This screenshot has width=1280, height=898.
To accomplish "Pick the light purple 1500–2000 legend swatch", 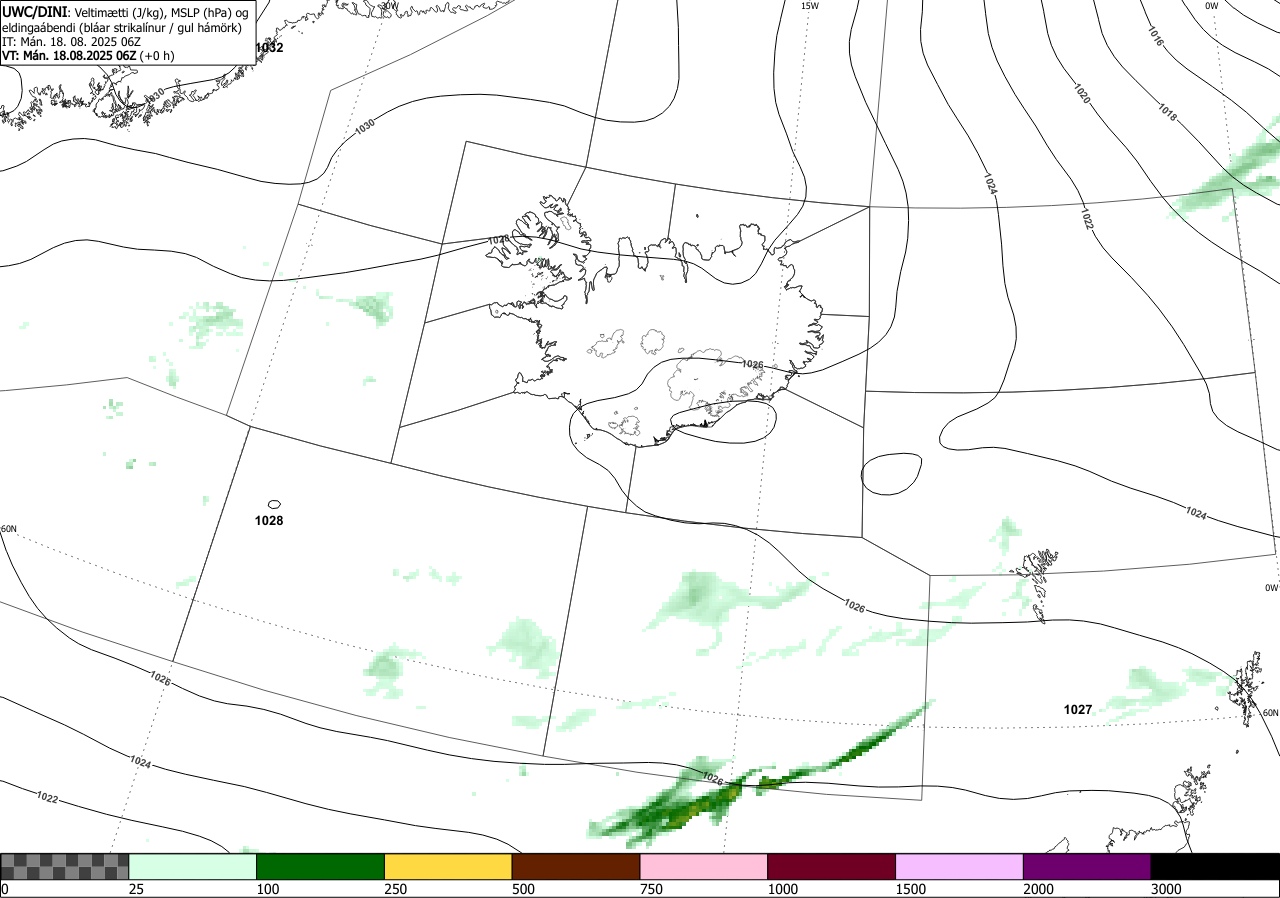I will tap(959, 866).
